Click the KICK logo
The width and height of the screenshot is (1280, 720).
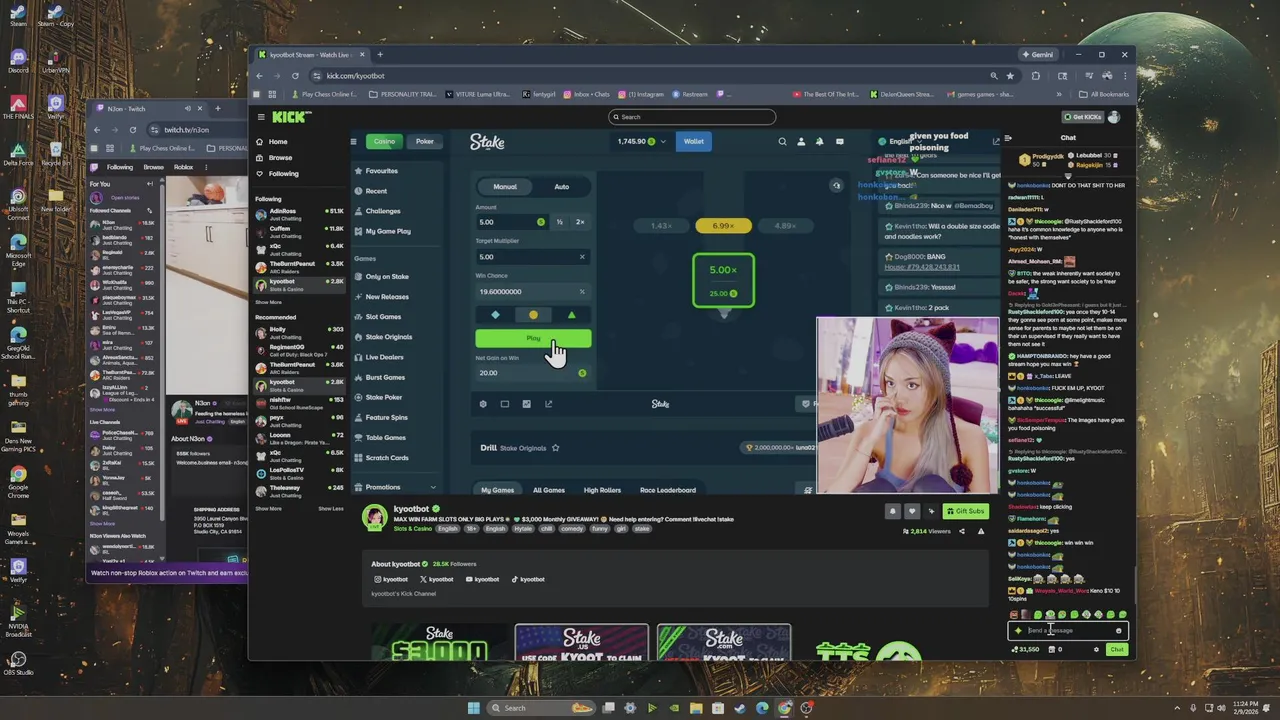(292, 117)
